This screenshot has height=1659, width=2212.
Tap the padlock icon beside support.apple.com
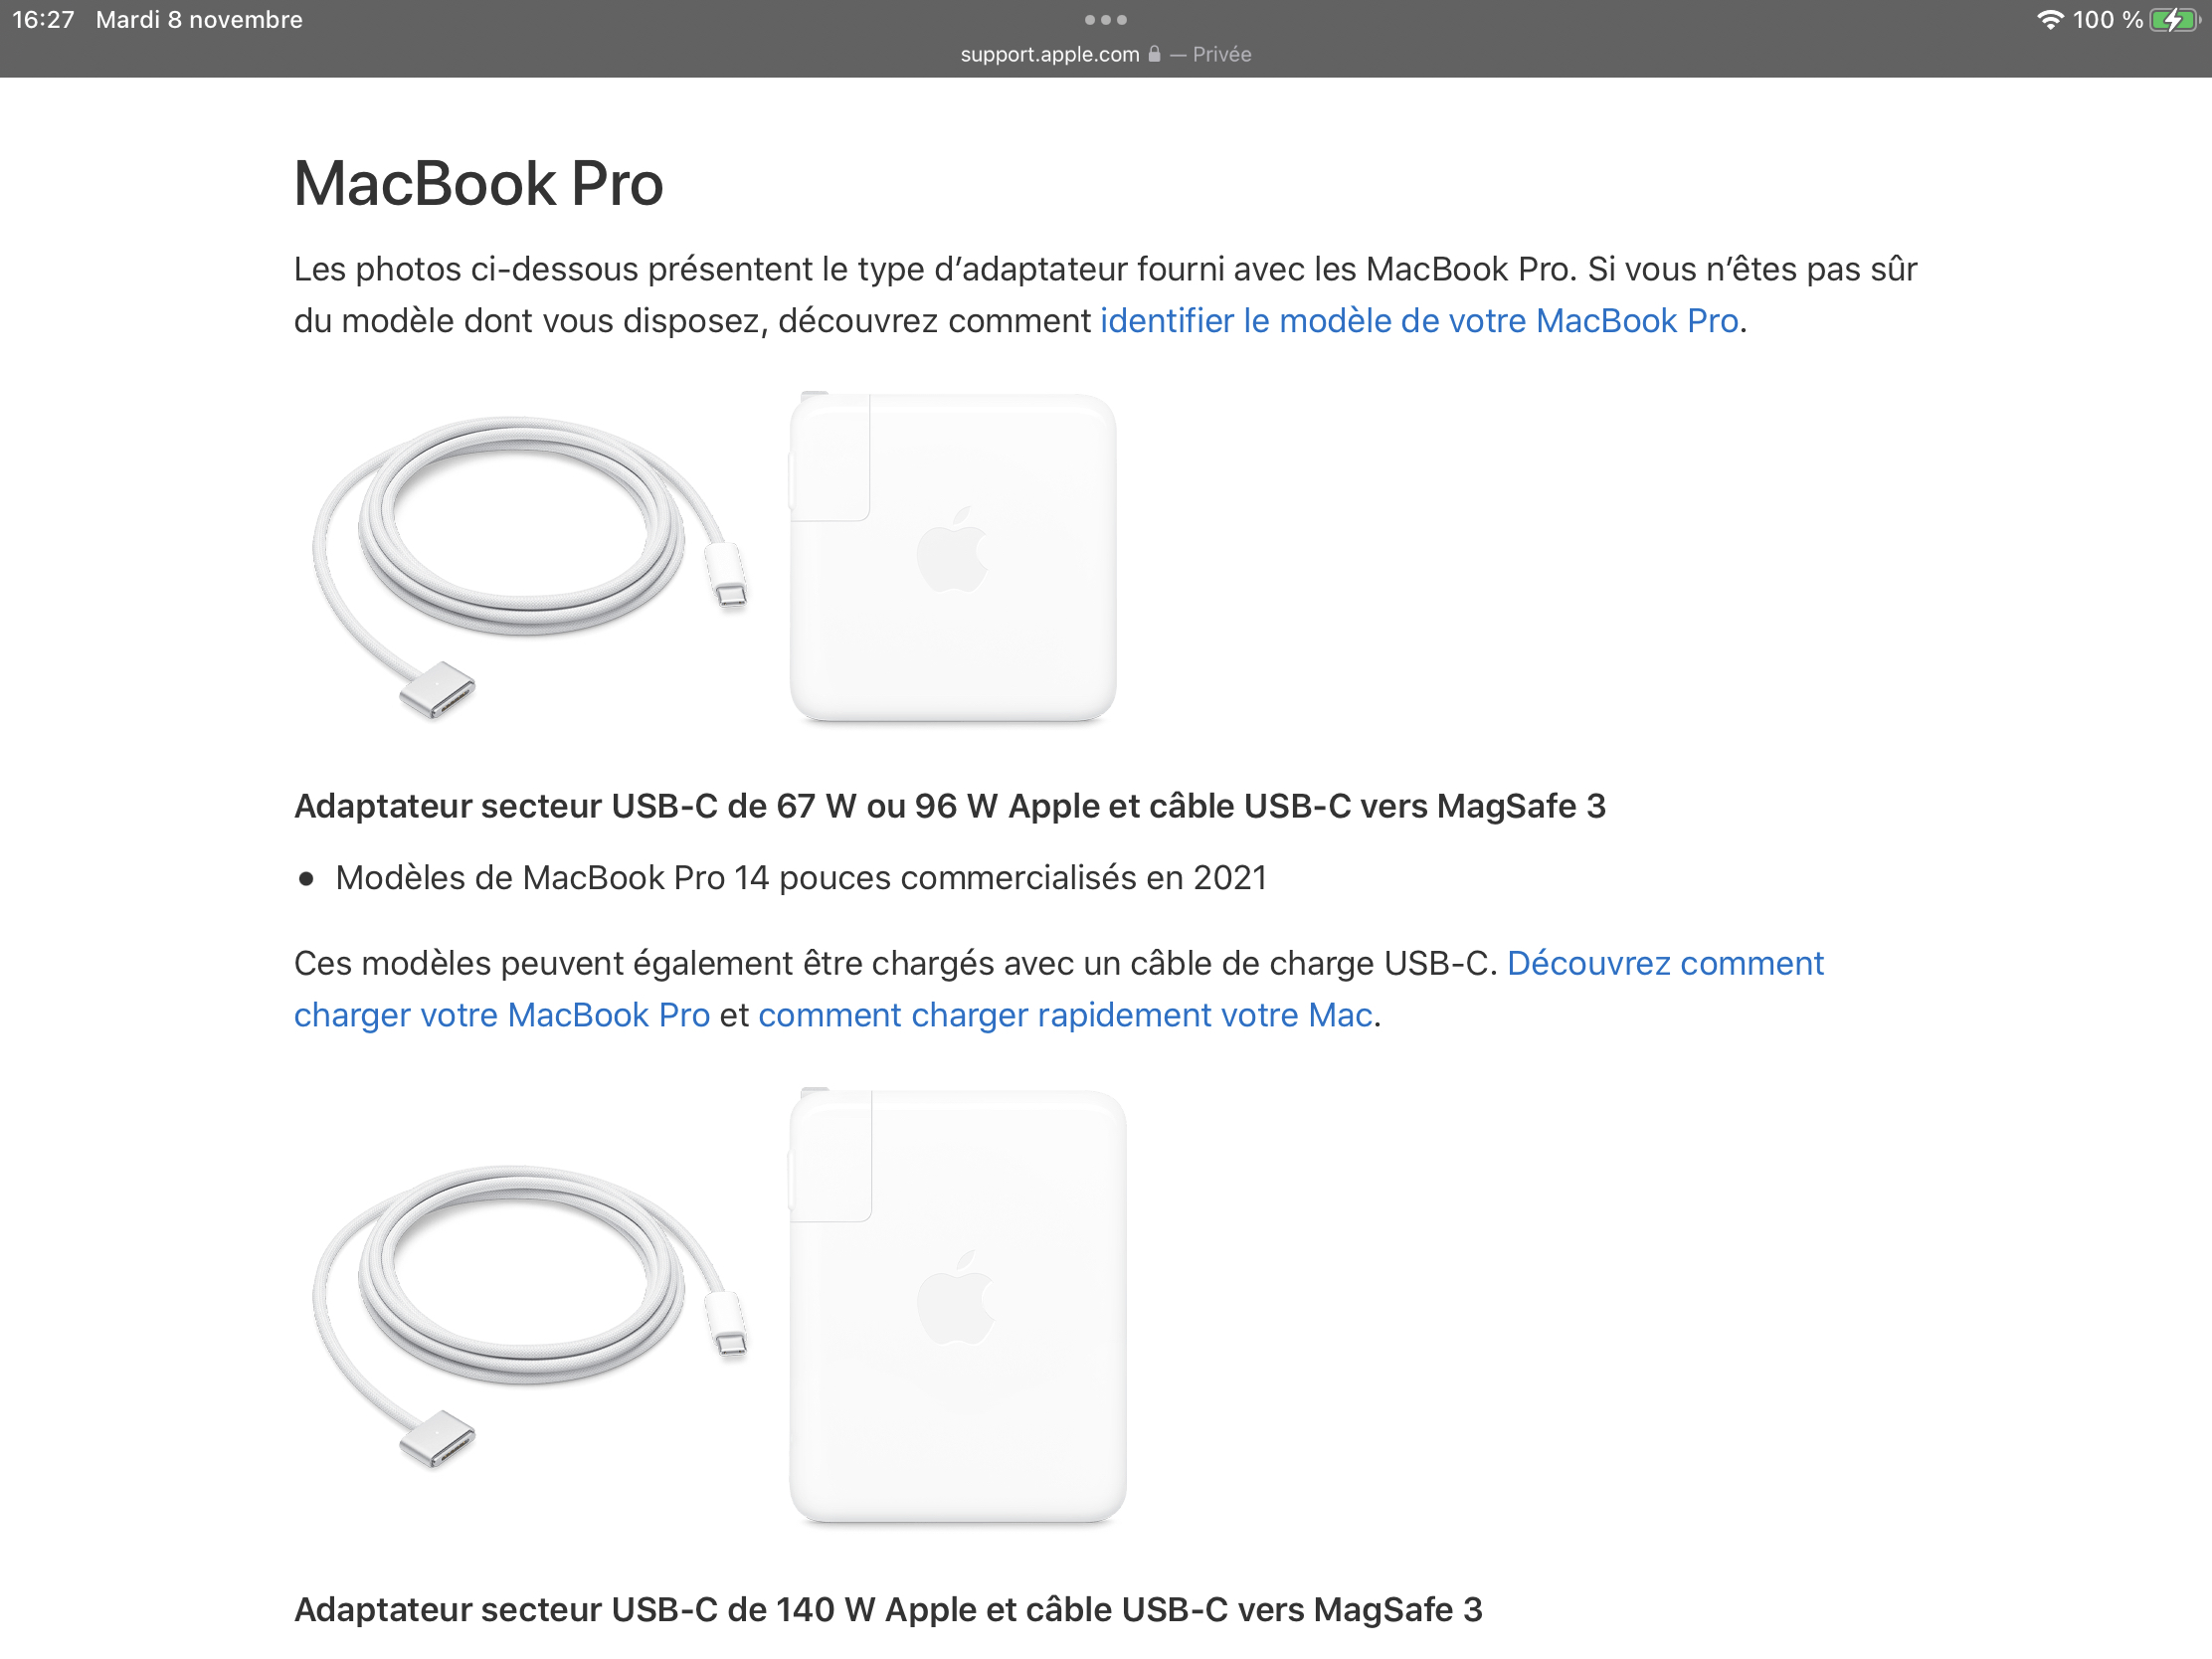coord(1154,54)
